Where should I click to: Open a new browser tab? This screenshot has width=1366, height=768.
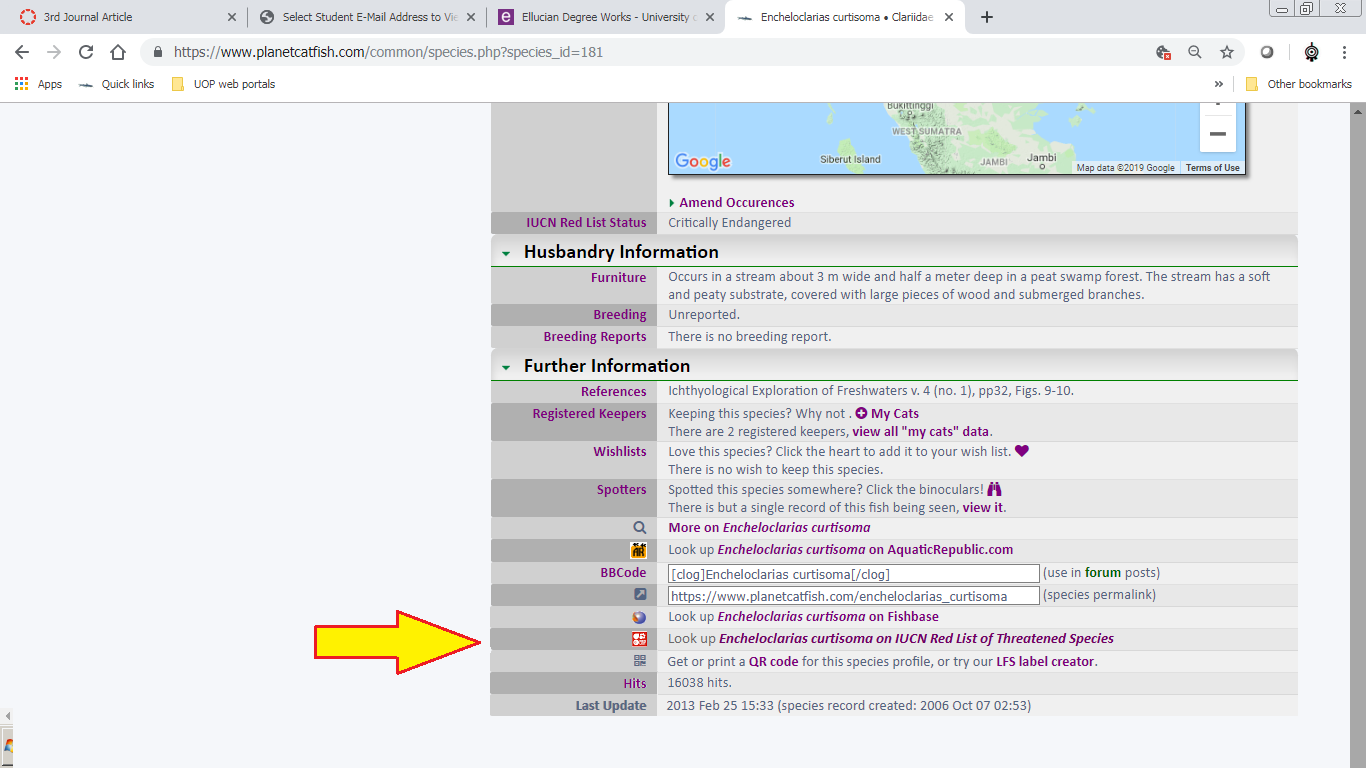click(987, 17)
